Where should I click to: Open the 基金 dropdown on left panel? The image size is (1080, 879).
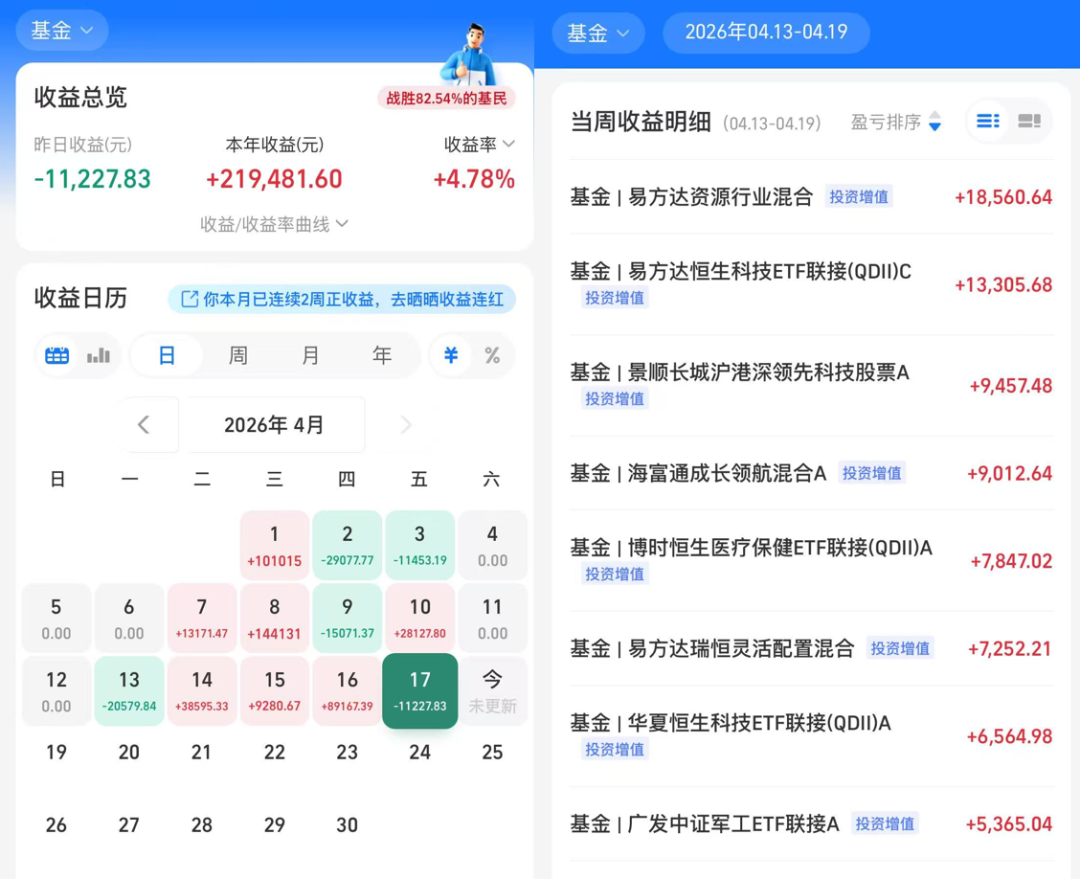[x=62, y=30]
